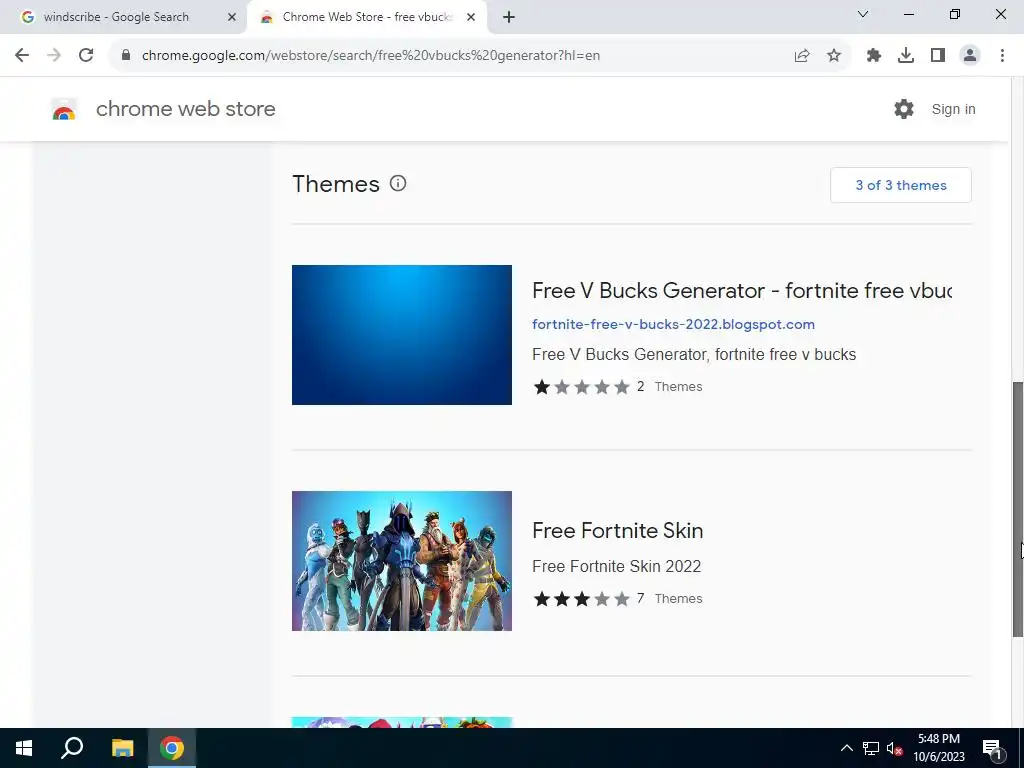Click Themes label under Free V Bucks Generator
The width and height of the screenshot is (1024, 768).
point(679,387)
